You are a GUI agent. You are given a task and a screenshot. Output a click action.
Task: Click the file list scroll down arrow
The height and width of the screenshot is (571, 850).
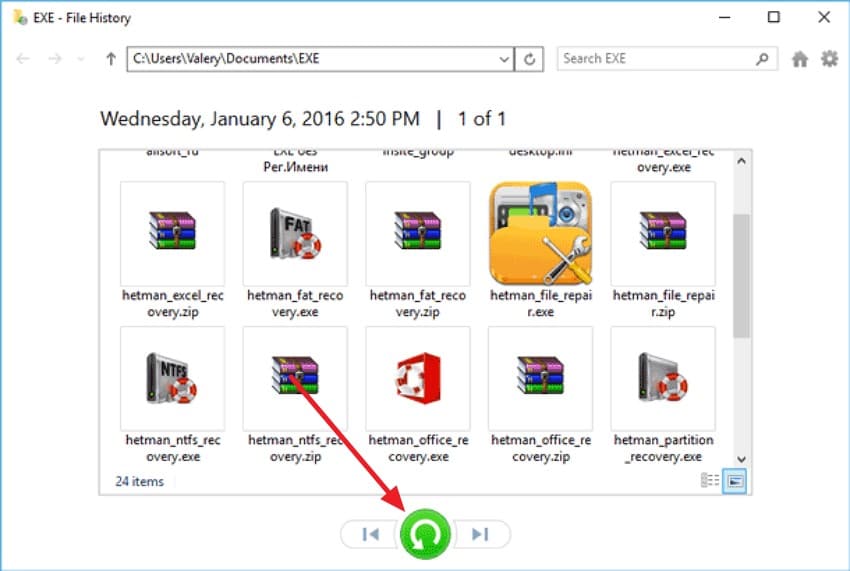(x=742, y=459)
